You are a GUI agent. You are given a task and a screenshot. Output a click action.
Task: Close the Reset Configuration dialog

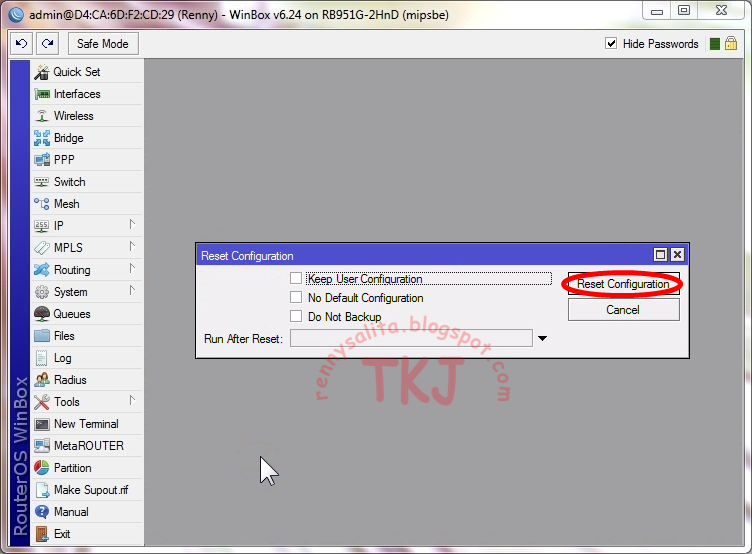click(677, 255)
